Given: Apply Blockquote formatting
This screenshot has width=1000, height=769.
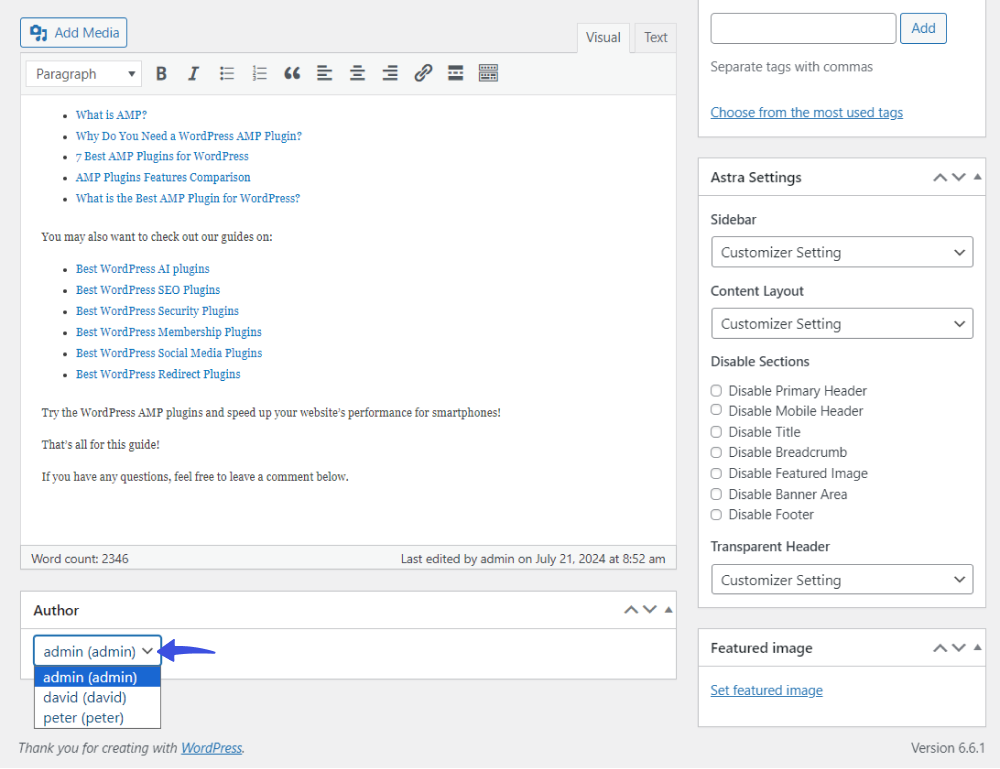Looking at the screenshot, I should click(292, 74).
